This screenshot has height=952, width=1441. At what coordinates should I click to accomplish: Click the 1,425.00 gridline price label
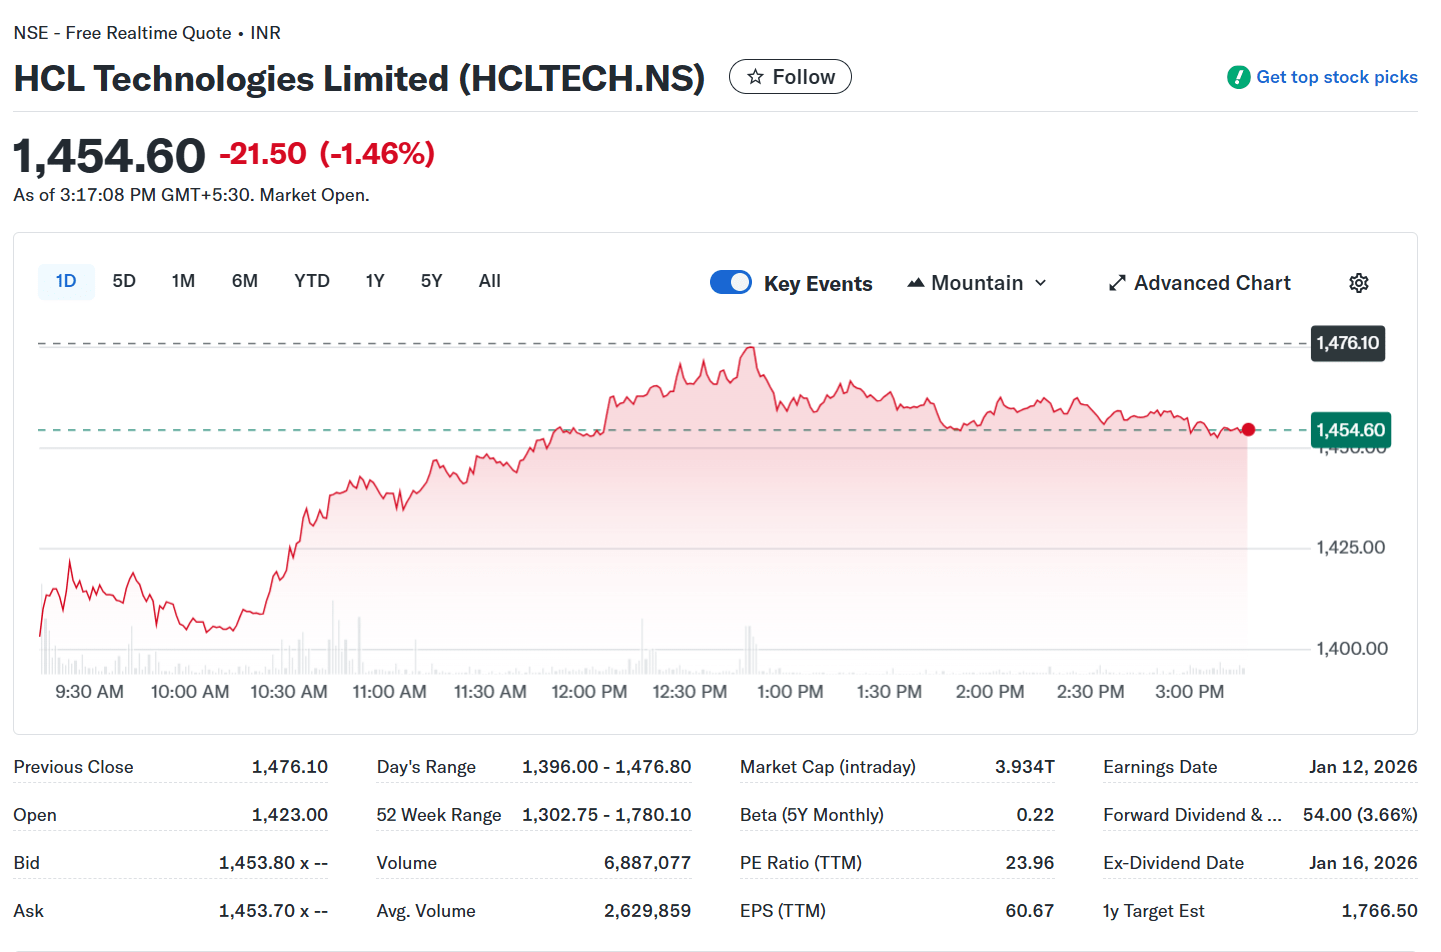tap(1350, 547)
